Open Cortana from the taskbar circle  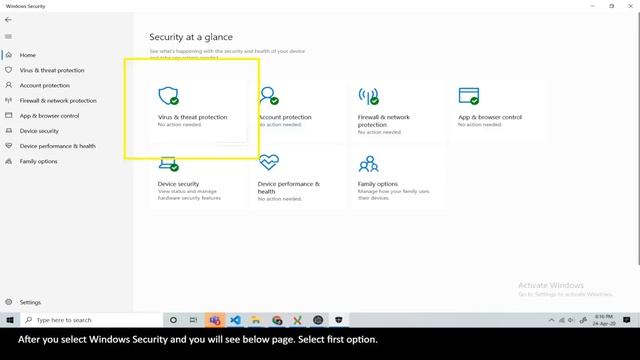[x=173, y=320]
